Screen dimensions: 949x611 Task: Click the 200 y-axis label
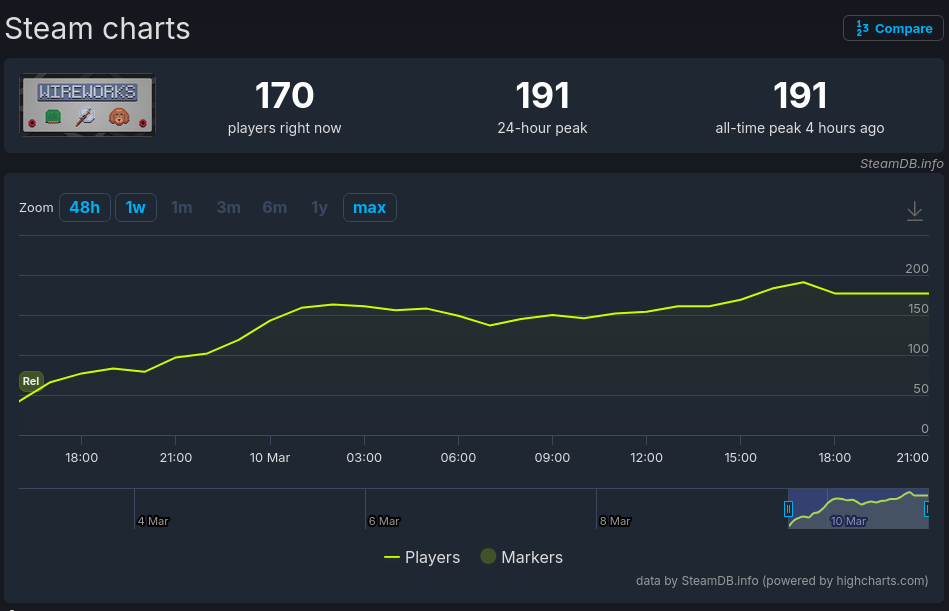point(916,269)
